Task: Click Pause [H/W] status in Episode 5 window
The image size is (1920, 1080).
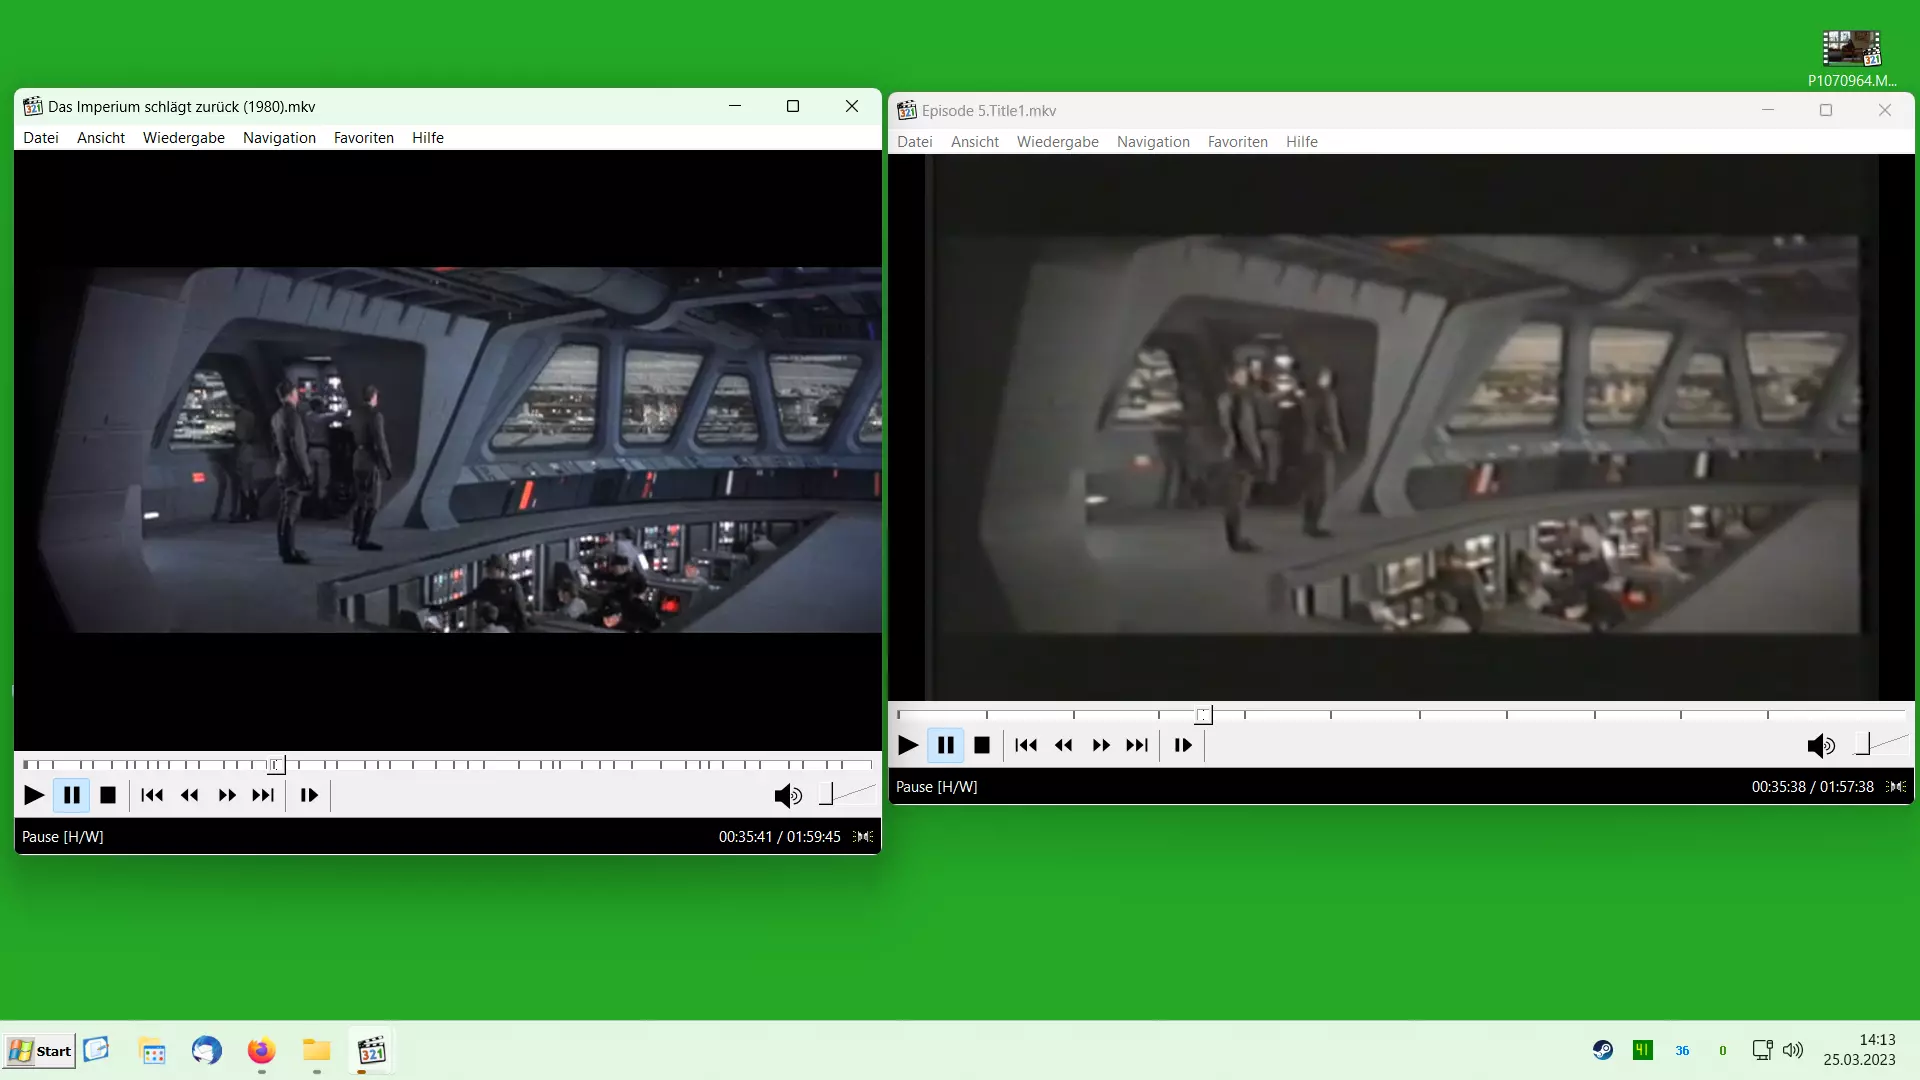Action: [937, 787]
